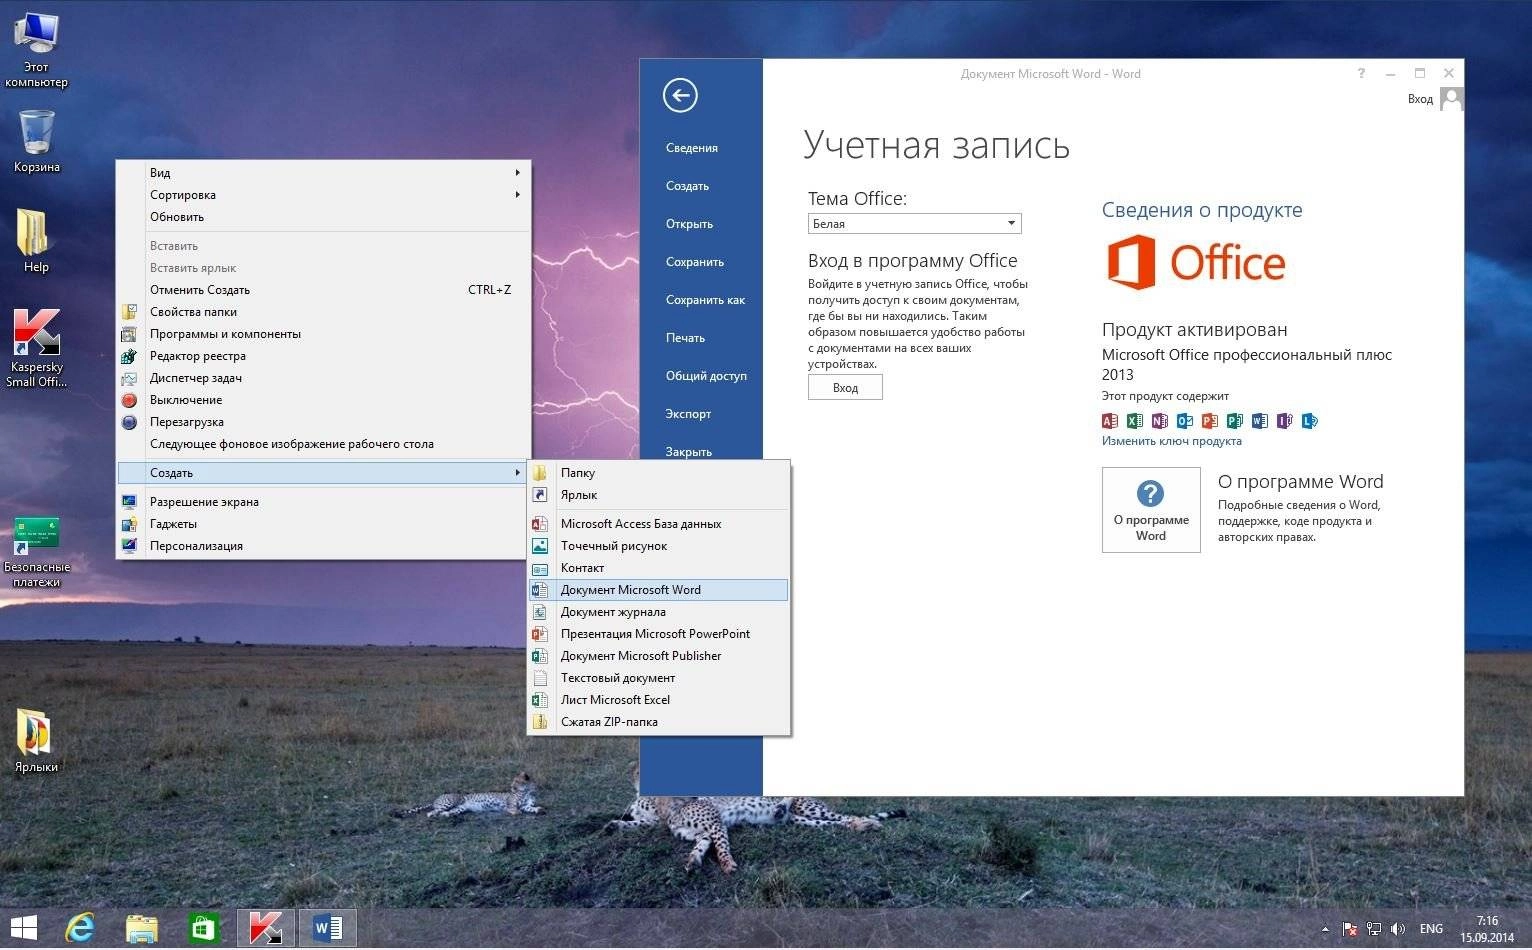Image resolution: width=1532 pixels, height=950 pixels.
Task: Choose Редактор реестра
Action: (x=324, y=356)
